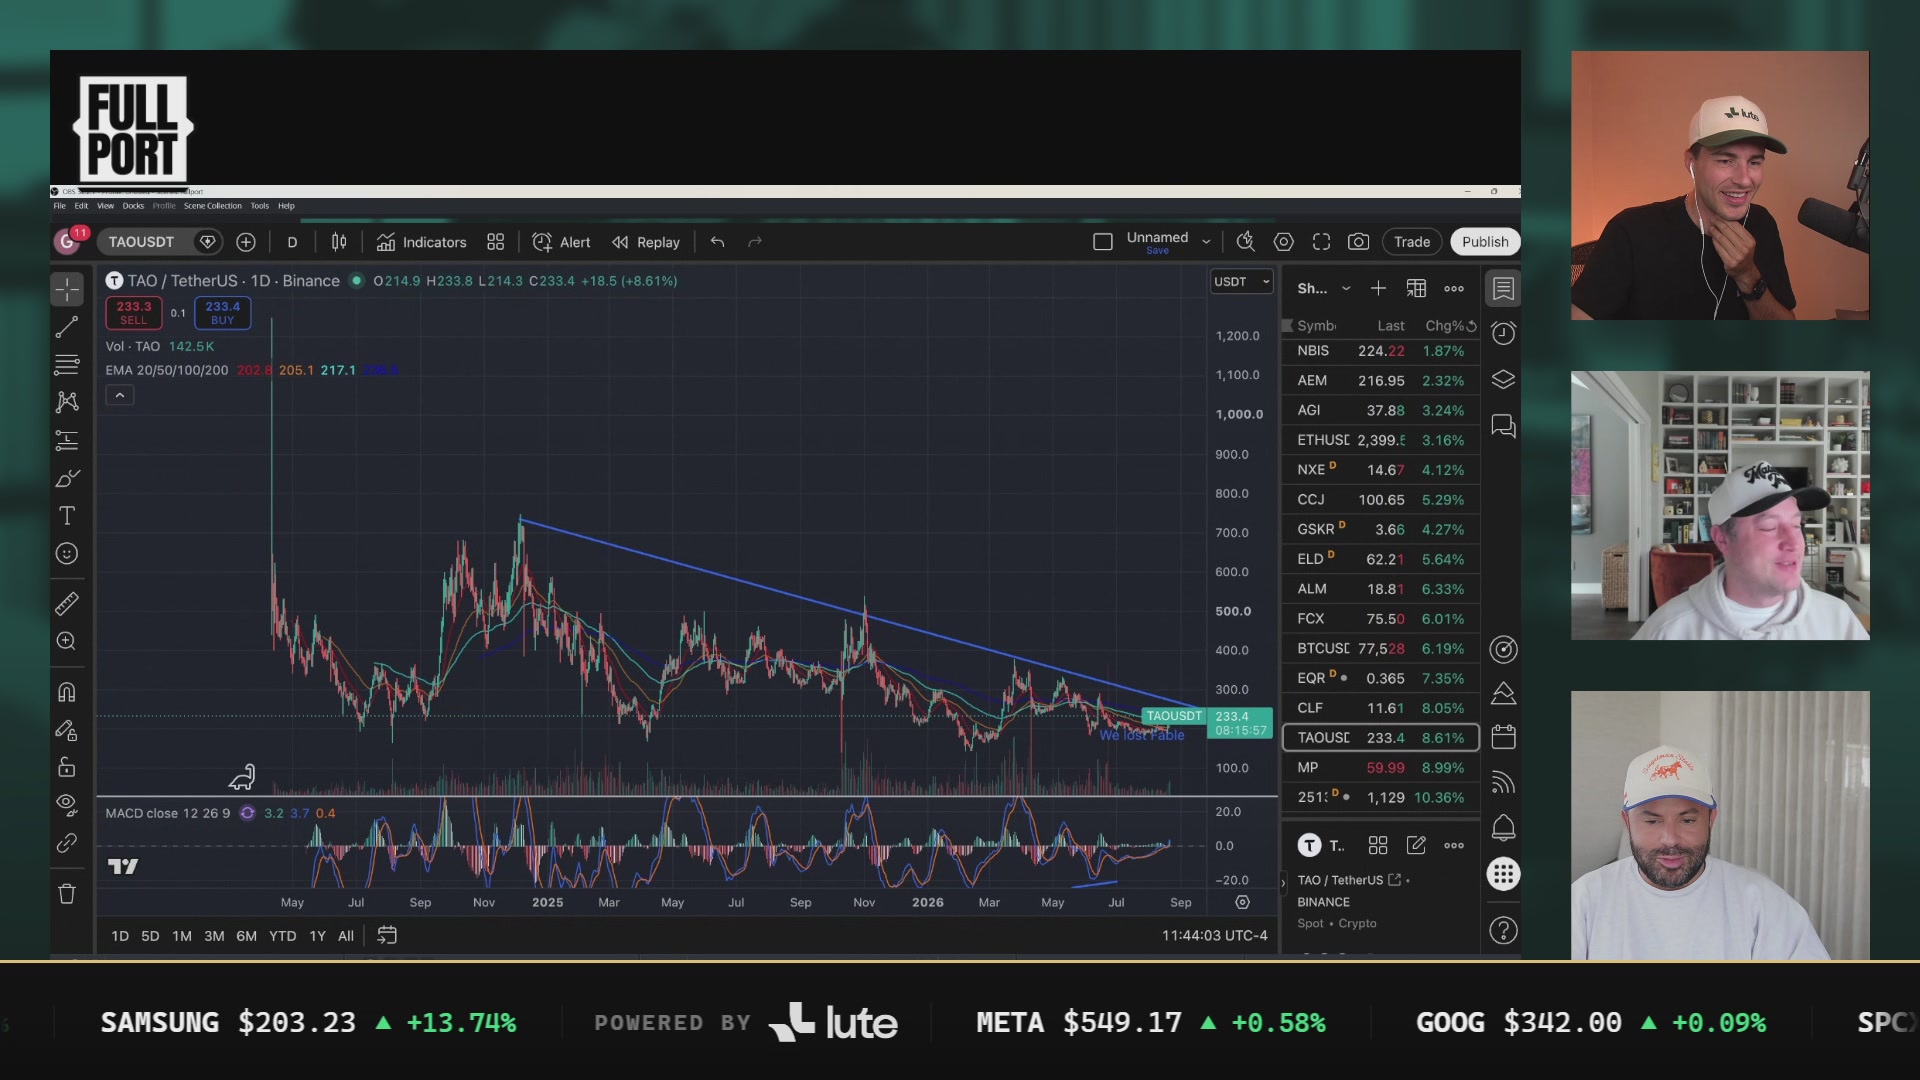Viewport: 1920px width, 1080px height.
Task: Undo the last chart action
Action: (717, 242)
